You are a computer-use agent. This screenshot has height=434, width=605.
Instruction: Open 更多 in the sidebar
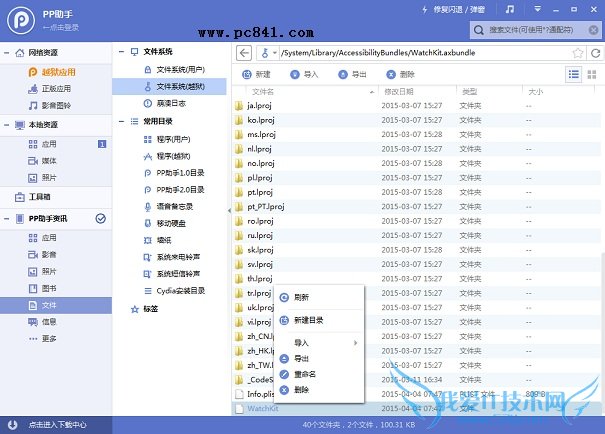42,339
